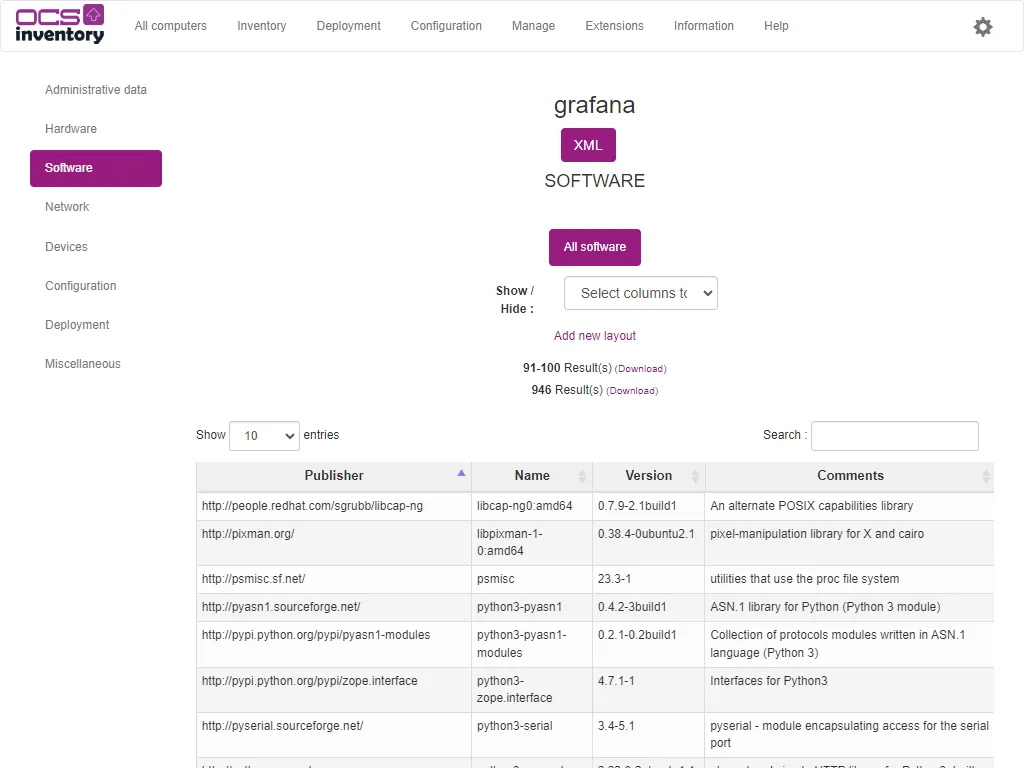
Task: Go to Administrative data section
Action: tap(96, 90)
